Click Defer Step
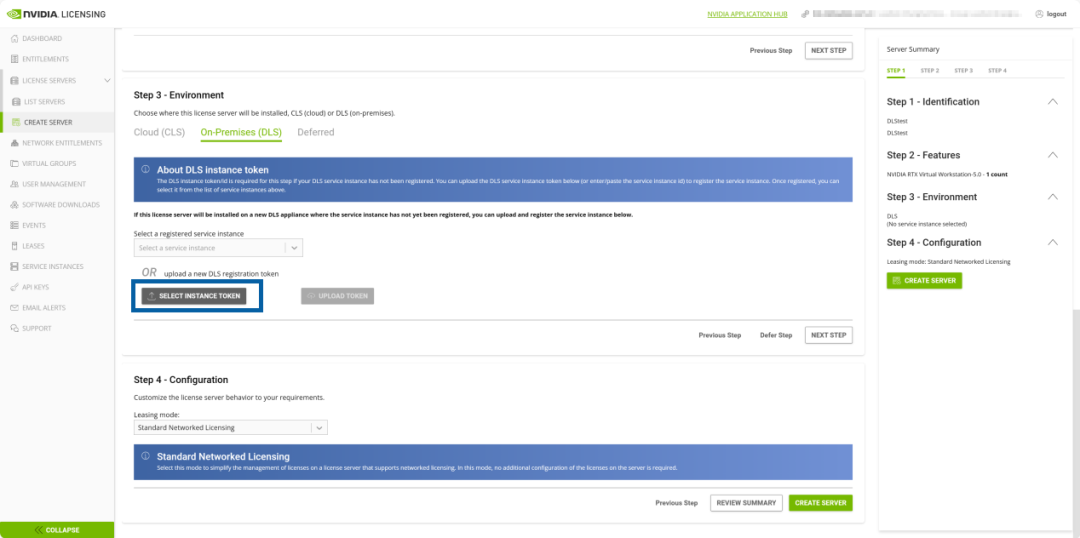 point(776,335)
